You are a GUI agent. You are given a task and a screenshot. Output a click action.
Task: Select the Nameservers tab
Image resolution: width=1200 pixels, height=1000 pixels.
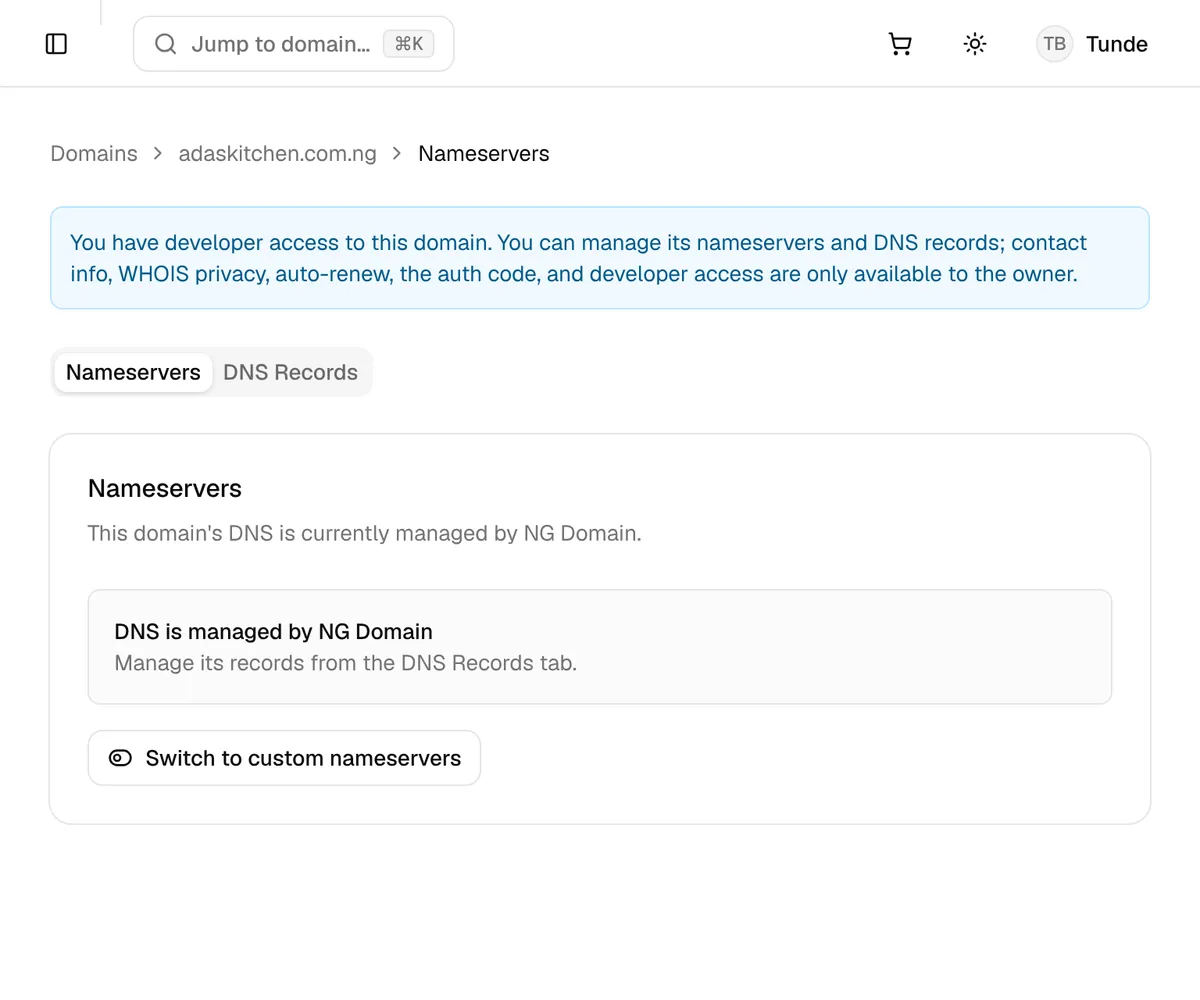tap(133, 372)
